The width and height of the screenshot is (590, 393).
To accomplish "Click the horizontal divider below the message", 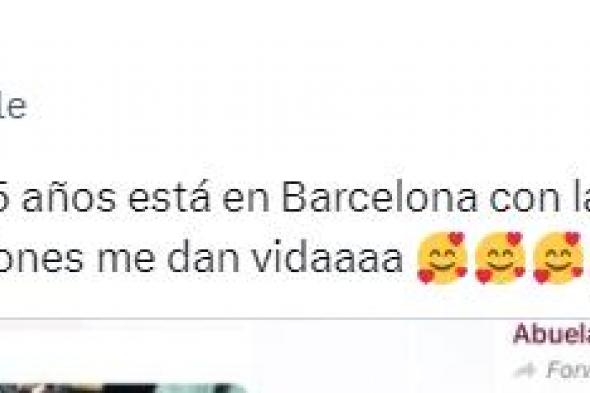I will coord(295,319).
